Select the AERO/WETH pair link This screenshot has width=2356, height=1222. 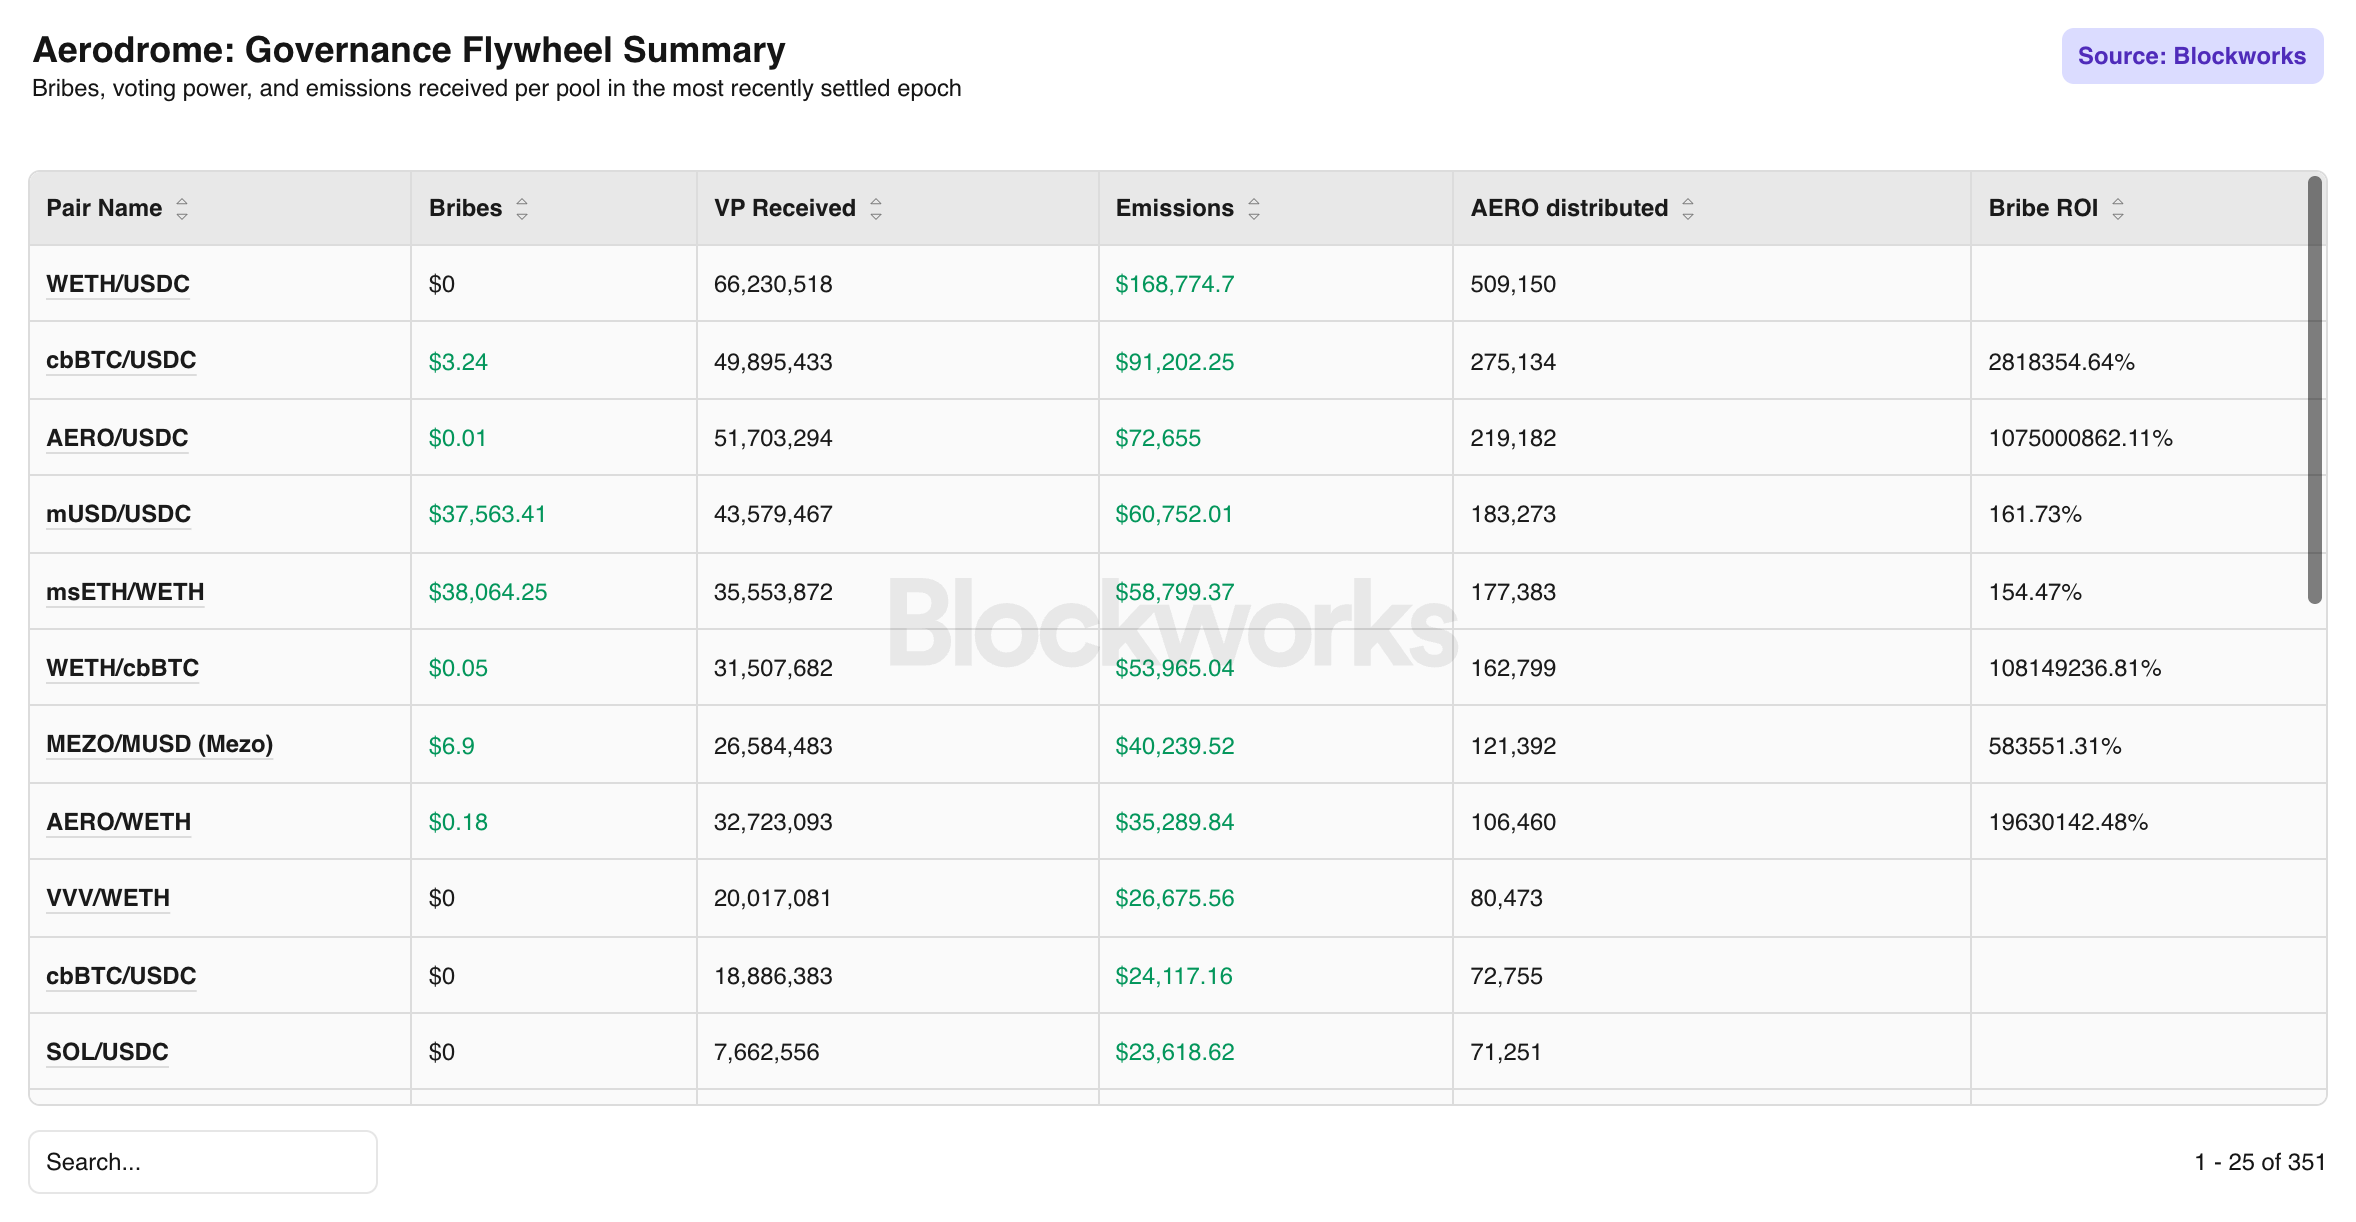118,822
